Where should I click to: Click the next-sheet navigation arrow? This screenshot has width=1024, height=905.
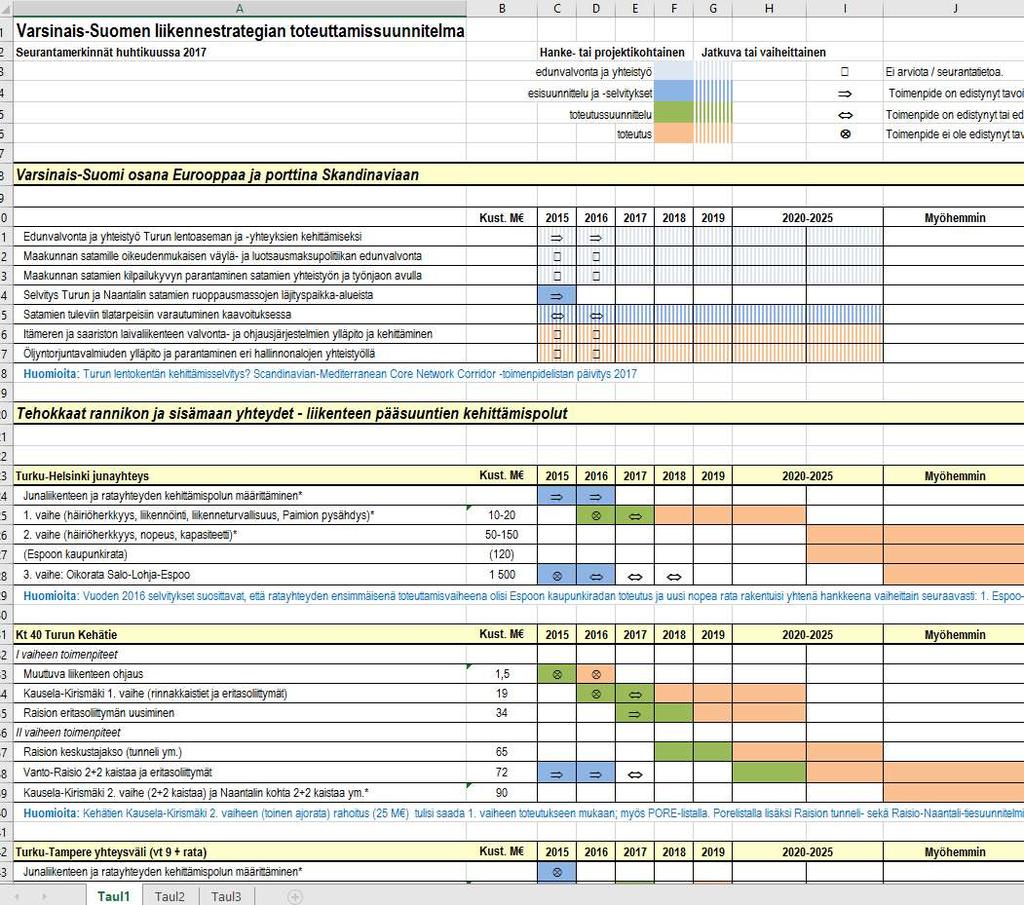coord(44,897)
